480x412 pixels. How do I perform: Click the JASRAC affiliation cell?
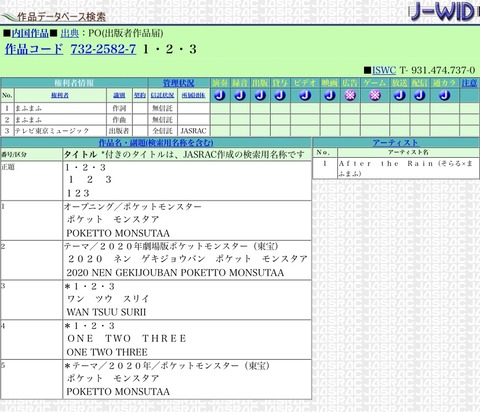[x=193, y=131]
